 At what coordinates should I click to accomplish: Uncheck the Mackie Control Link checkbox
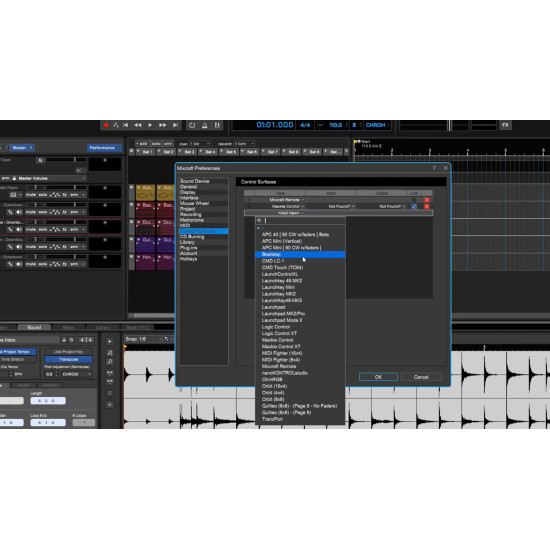coord(414,206)
